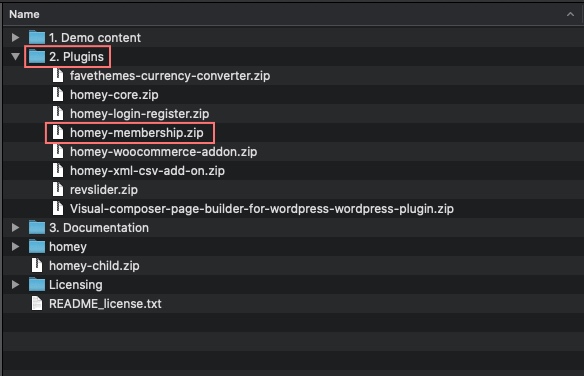Click the README_license.txt document icon

tap(37, 303)
